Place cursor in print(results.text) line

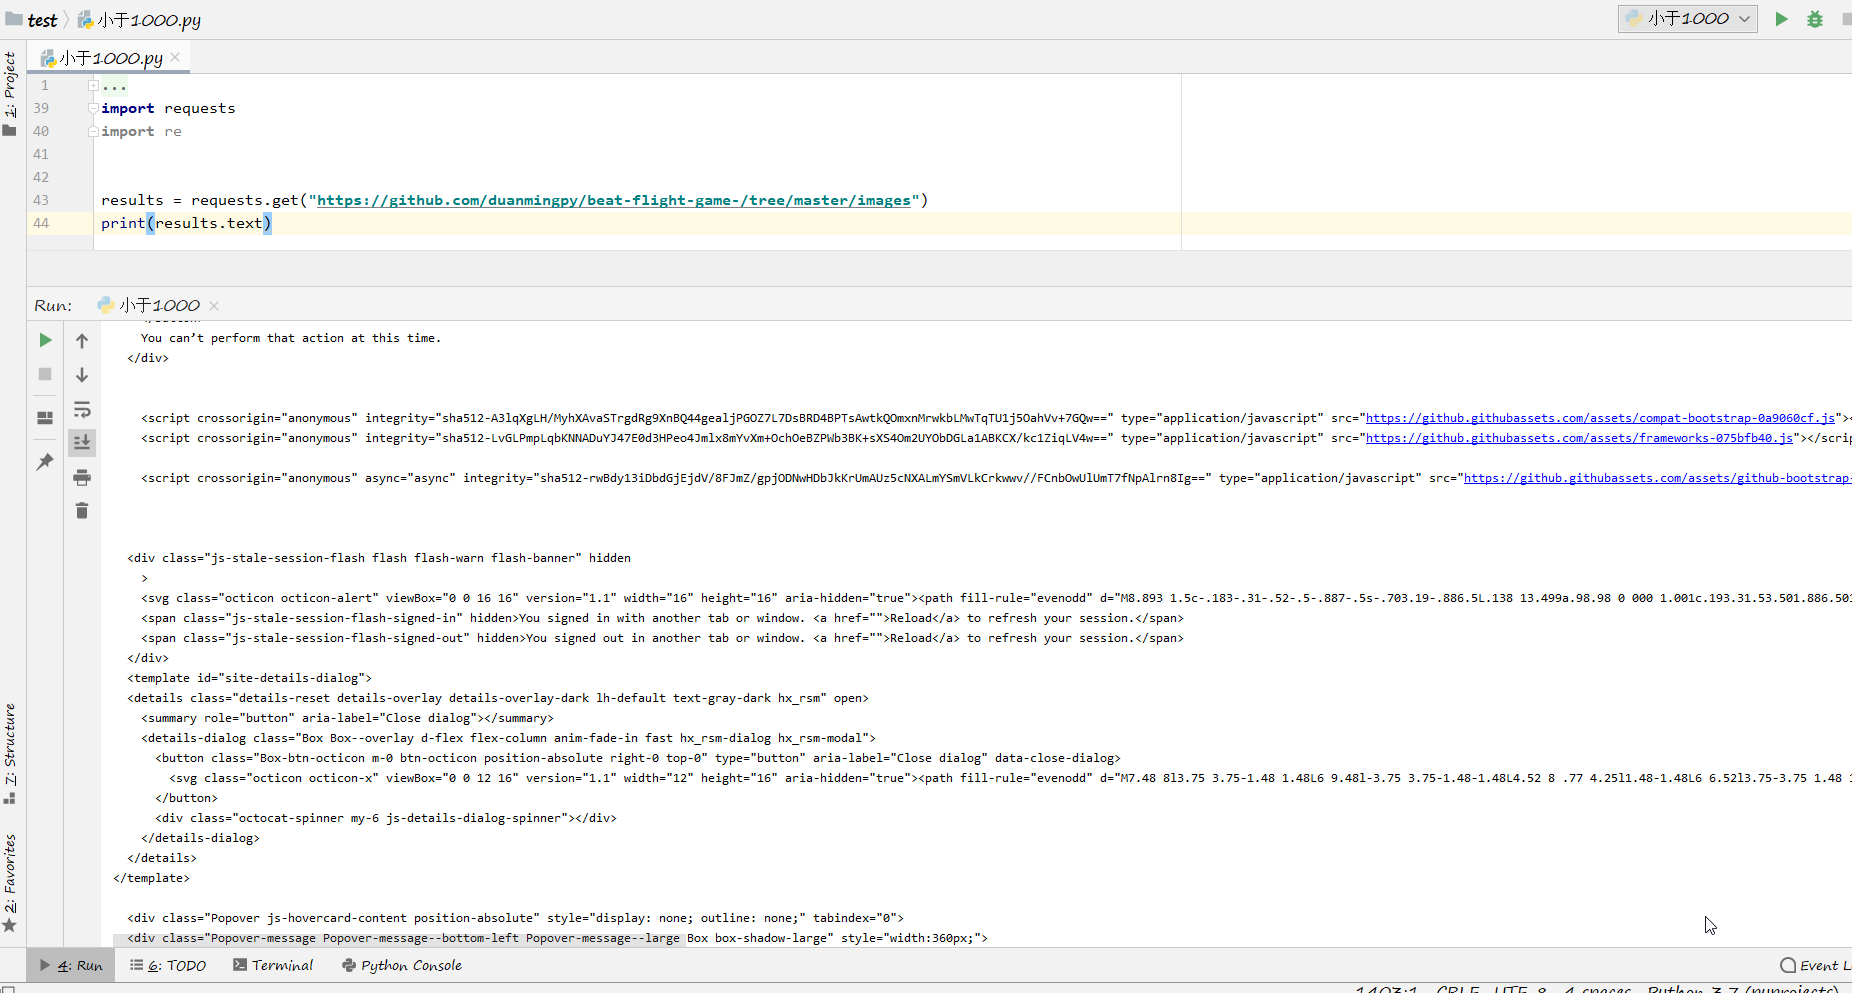coord(186,223)
